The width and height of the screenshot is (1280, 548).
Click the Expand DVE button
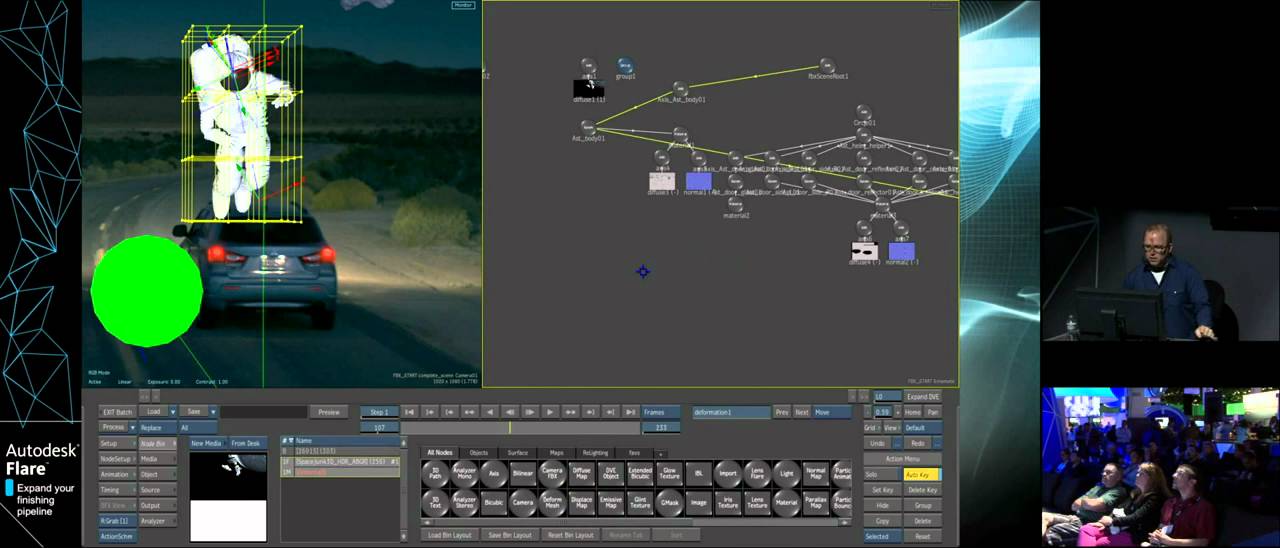pos(921,396)
